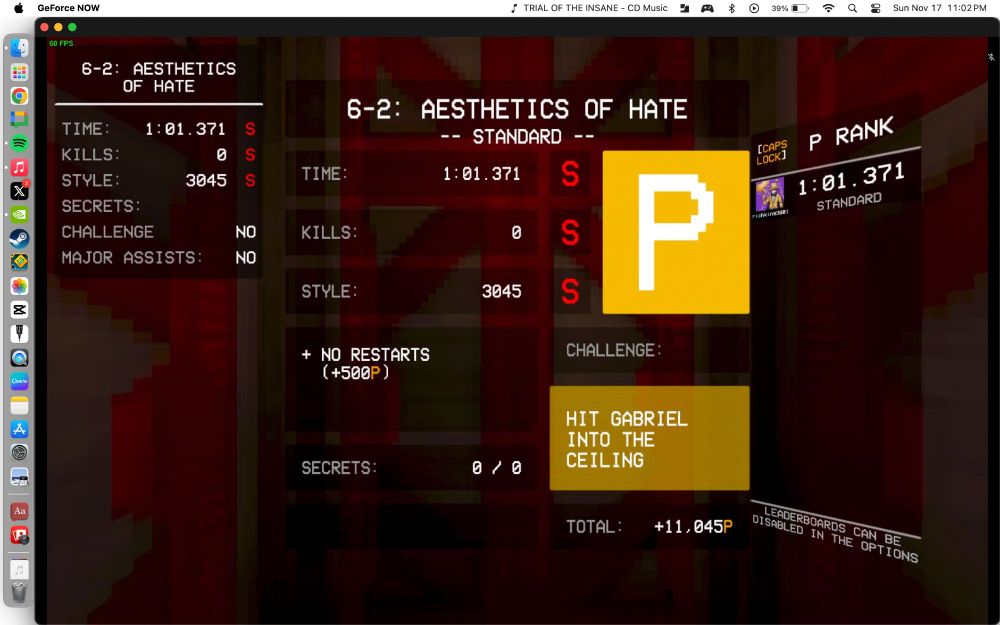Viewport: 1000px width, 625px height.
Task: Click the STYLE 3045 row in left panel
Action: [159, 180]
